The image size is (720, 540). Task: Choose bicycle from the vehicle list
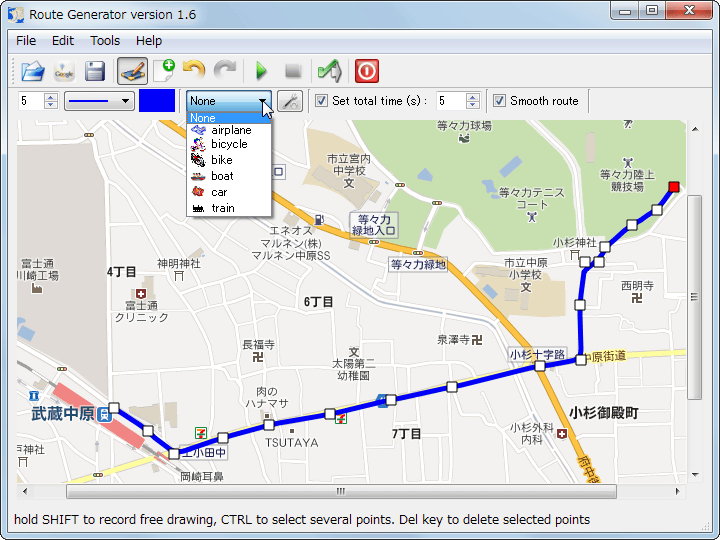229,144
